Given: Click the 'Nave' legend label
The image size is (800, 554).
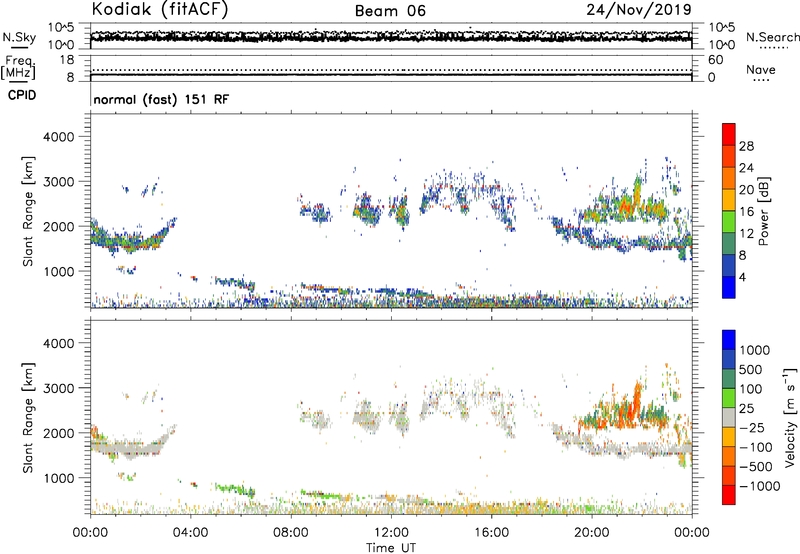Looking at the screenshot, I should pos(761,70).
